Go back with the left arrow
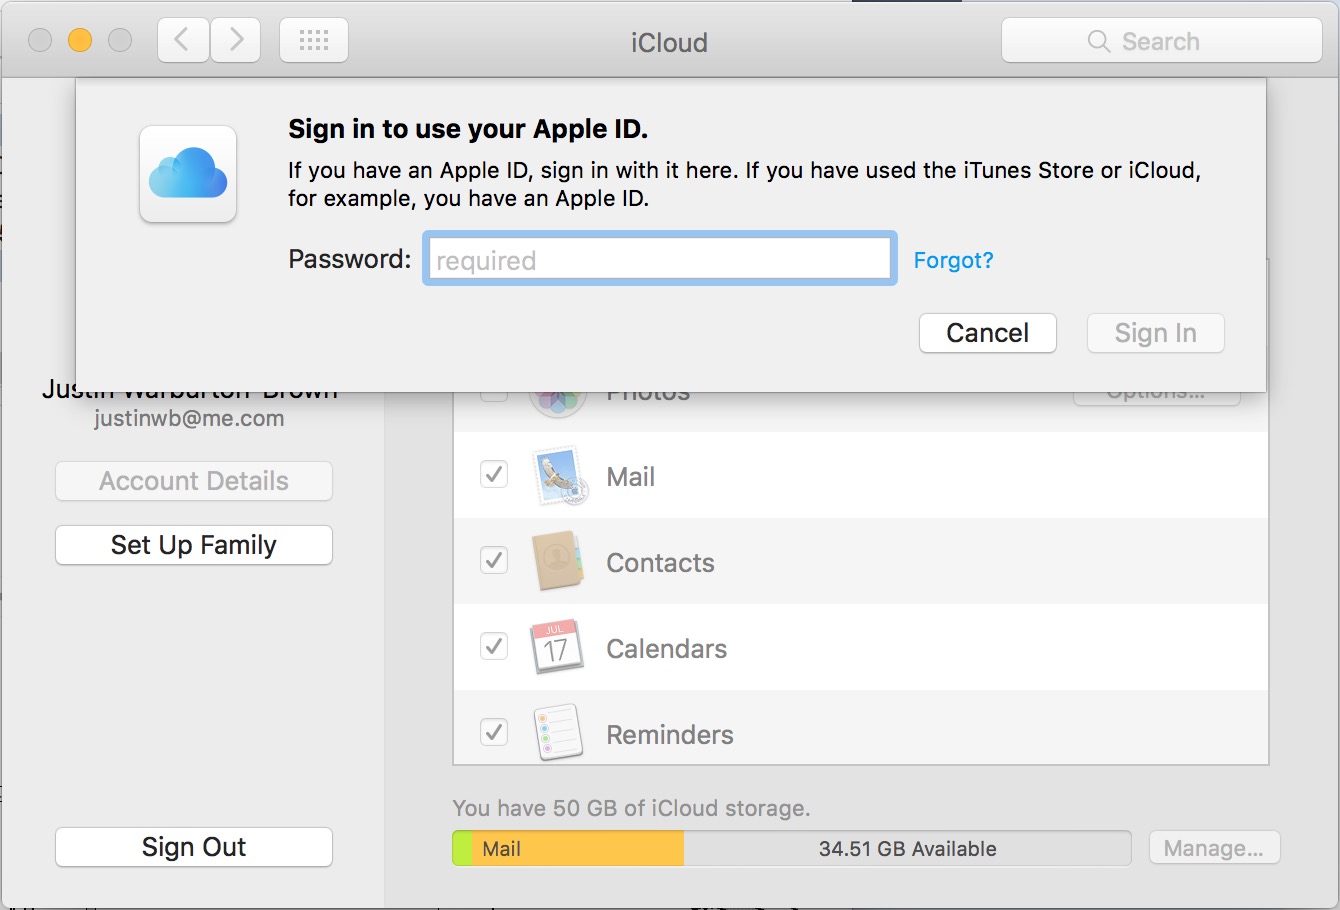Viewport: 1340px width, 910px height. [183, 41]
